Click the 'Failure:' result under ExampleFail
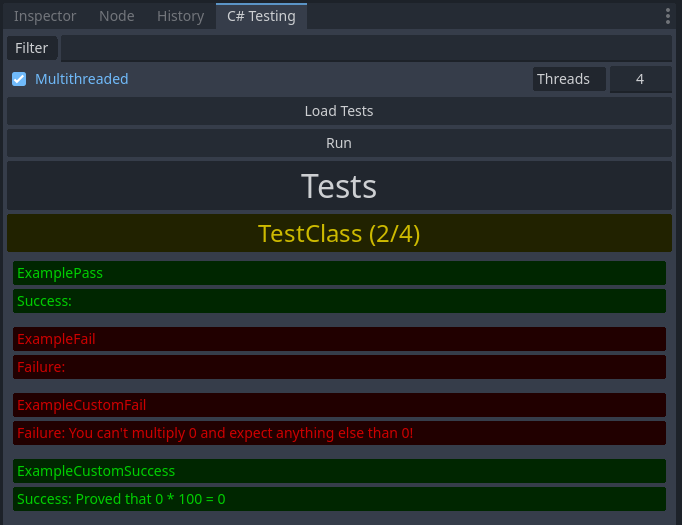The width and height of the screenshot is (682, 525). pyautogui.click(x=339, y=367)
